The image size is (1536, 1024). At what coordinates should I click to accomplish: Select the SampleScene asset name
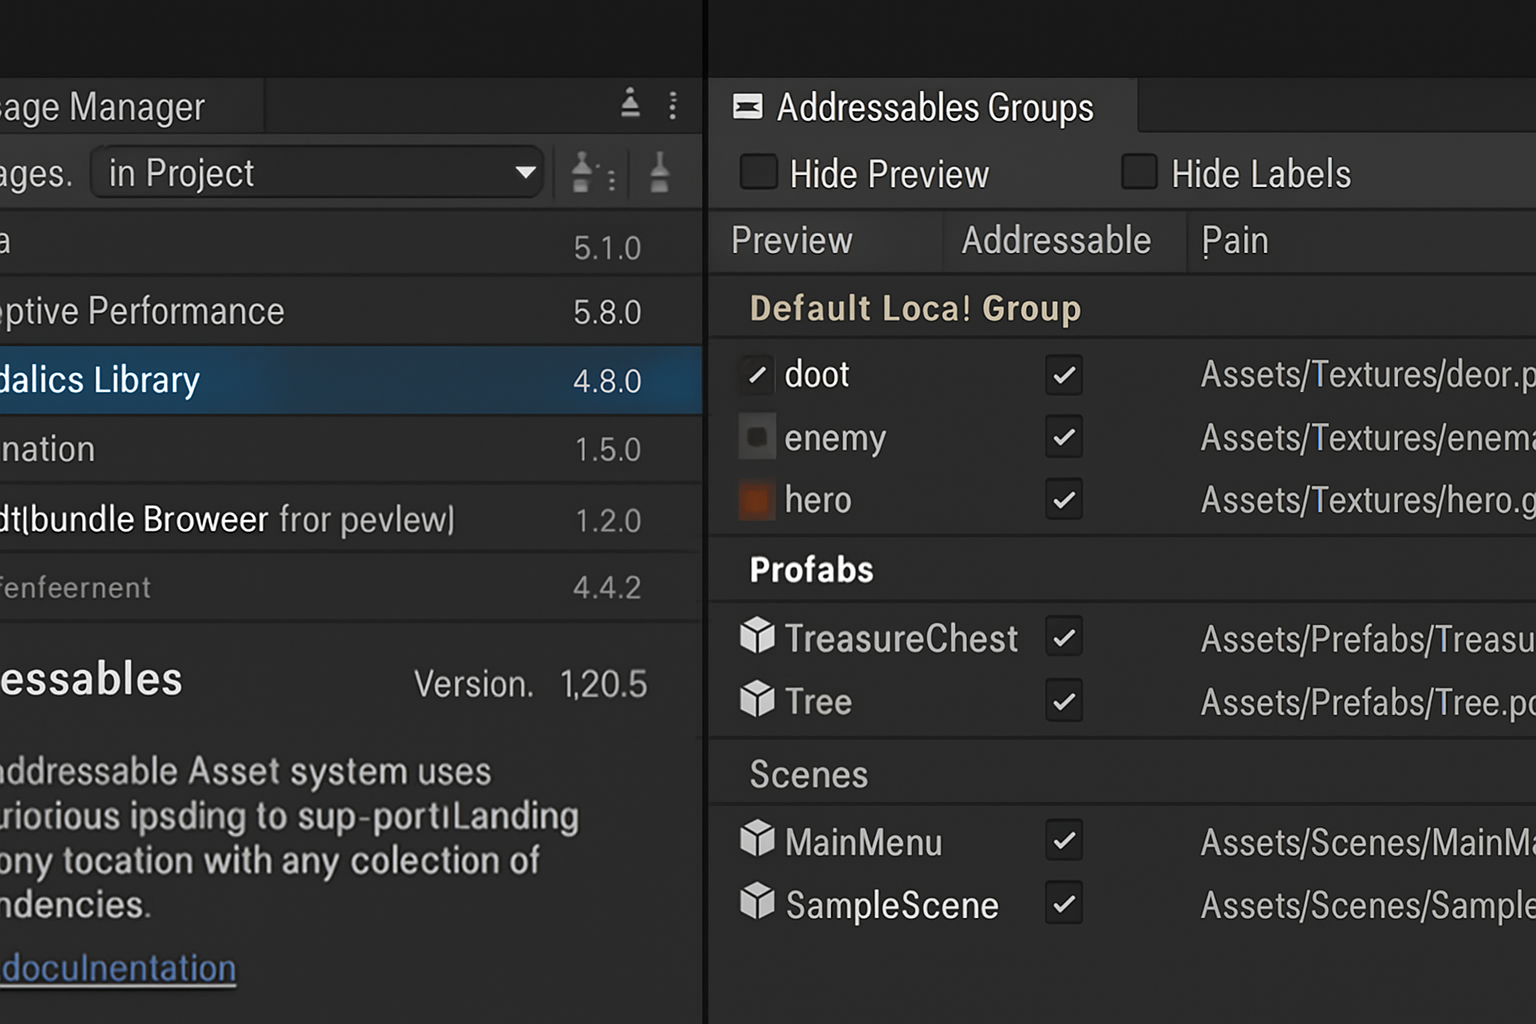[x=892, y=905]
